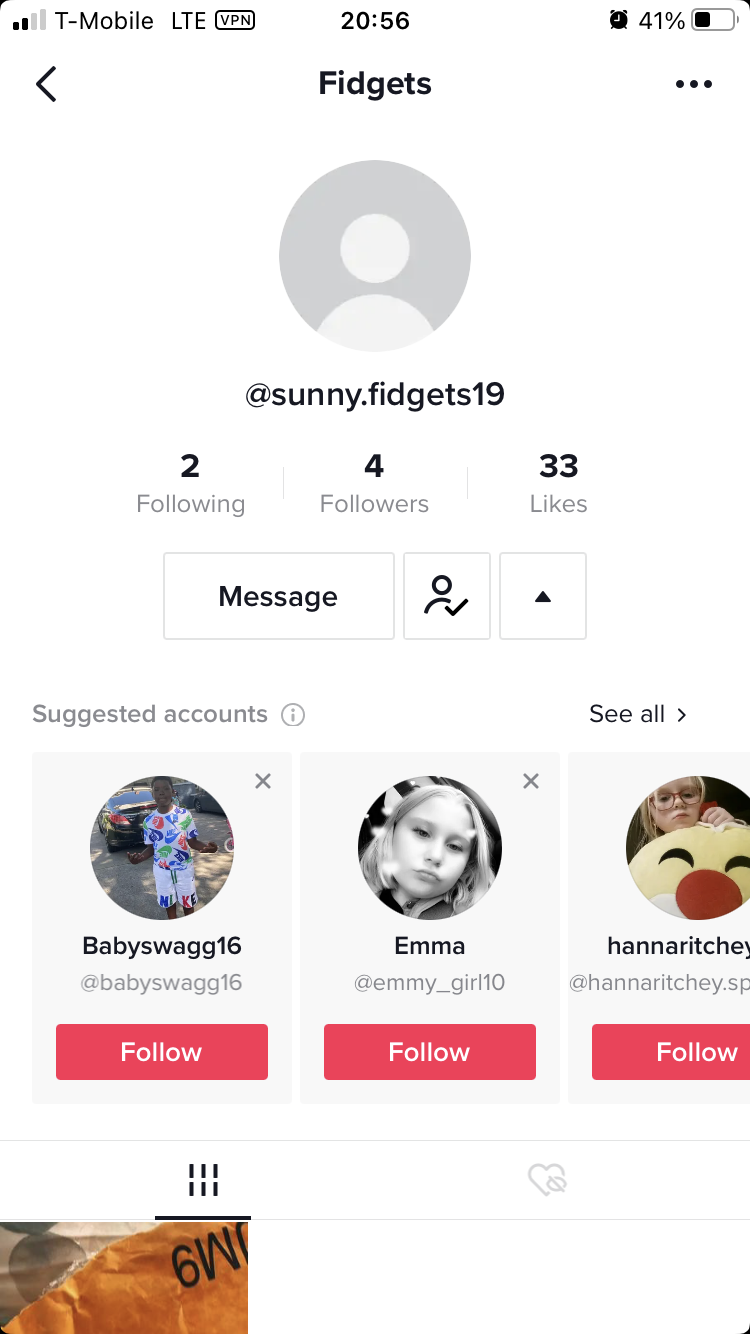Follow the hannaritchey account
Image resolution: width=750 pixels, height=1334 pixels.
(x=671, y=1052)
